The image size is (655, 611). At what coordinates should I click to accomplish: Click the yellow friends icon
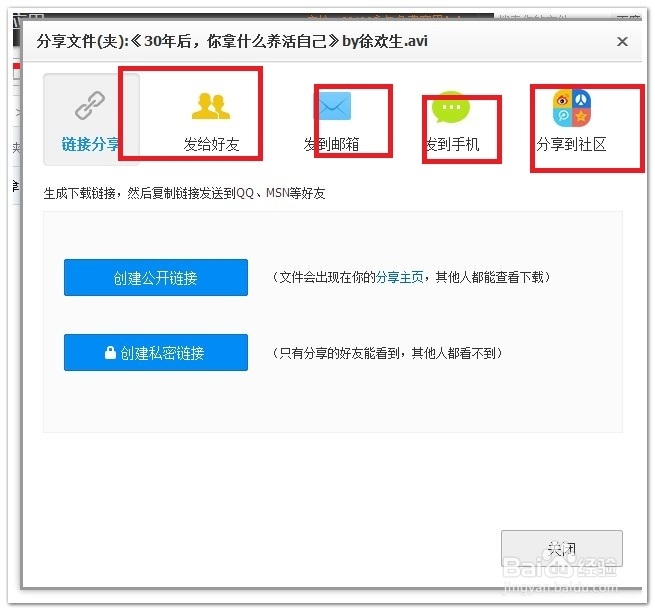pos(211,106)
